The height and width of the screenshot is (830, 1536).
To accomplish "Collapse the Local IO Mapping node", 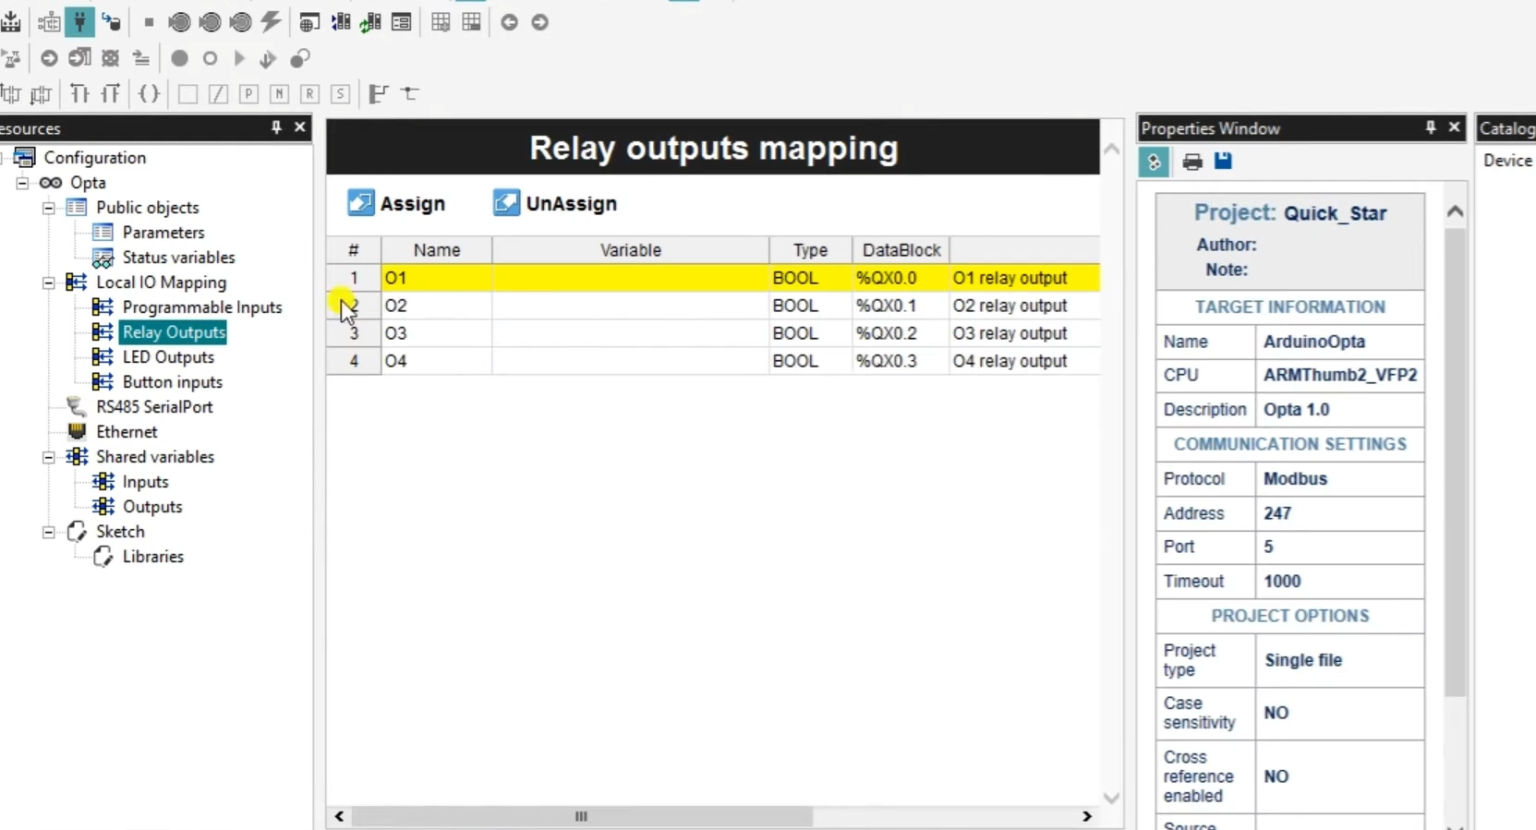I will (x=48, y=282).
